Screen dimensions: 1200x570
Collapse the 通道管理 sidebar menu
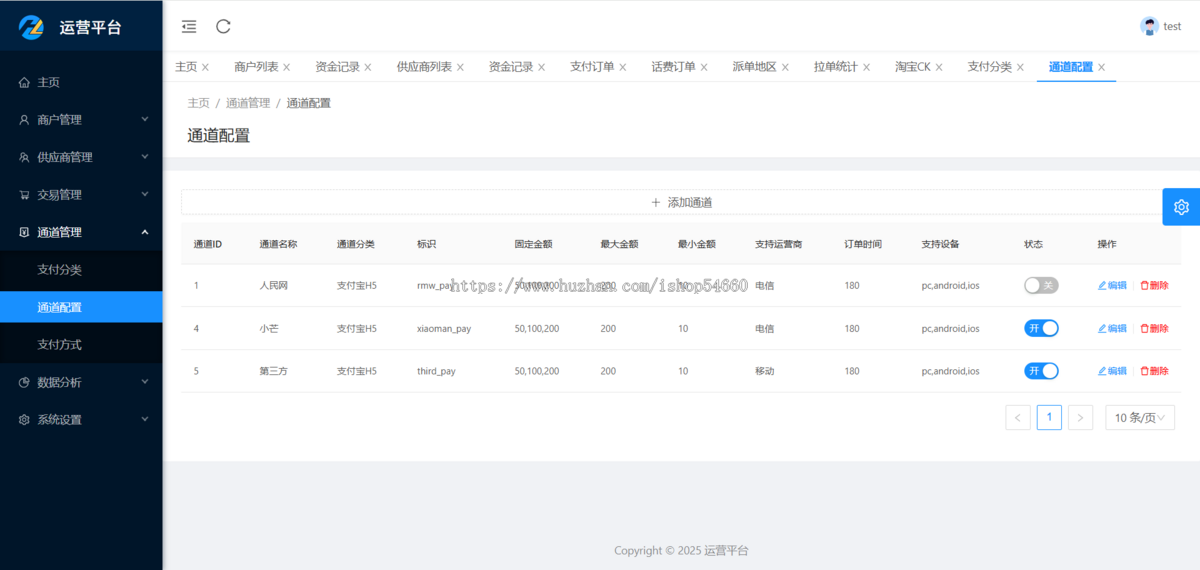pos(81,232)
